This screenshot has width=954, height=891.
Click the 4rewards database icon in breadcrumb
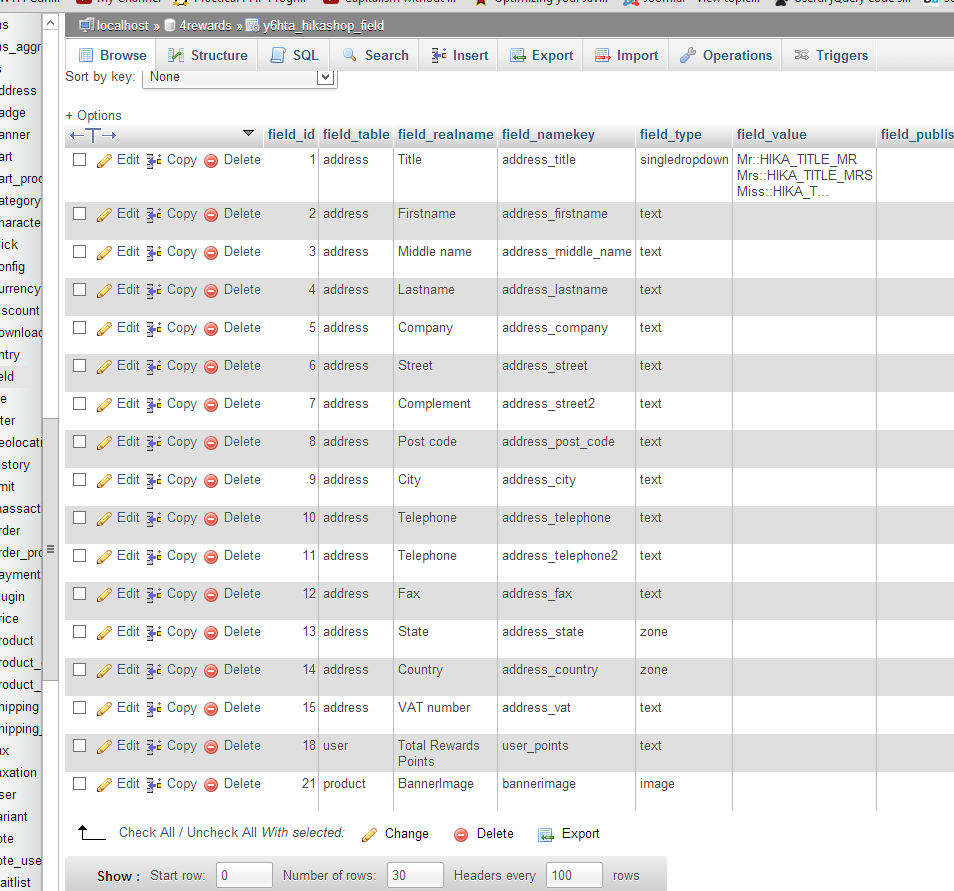[x=170, y=26]
